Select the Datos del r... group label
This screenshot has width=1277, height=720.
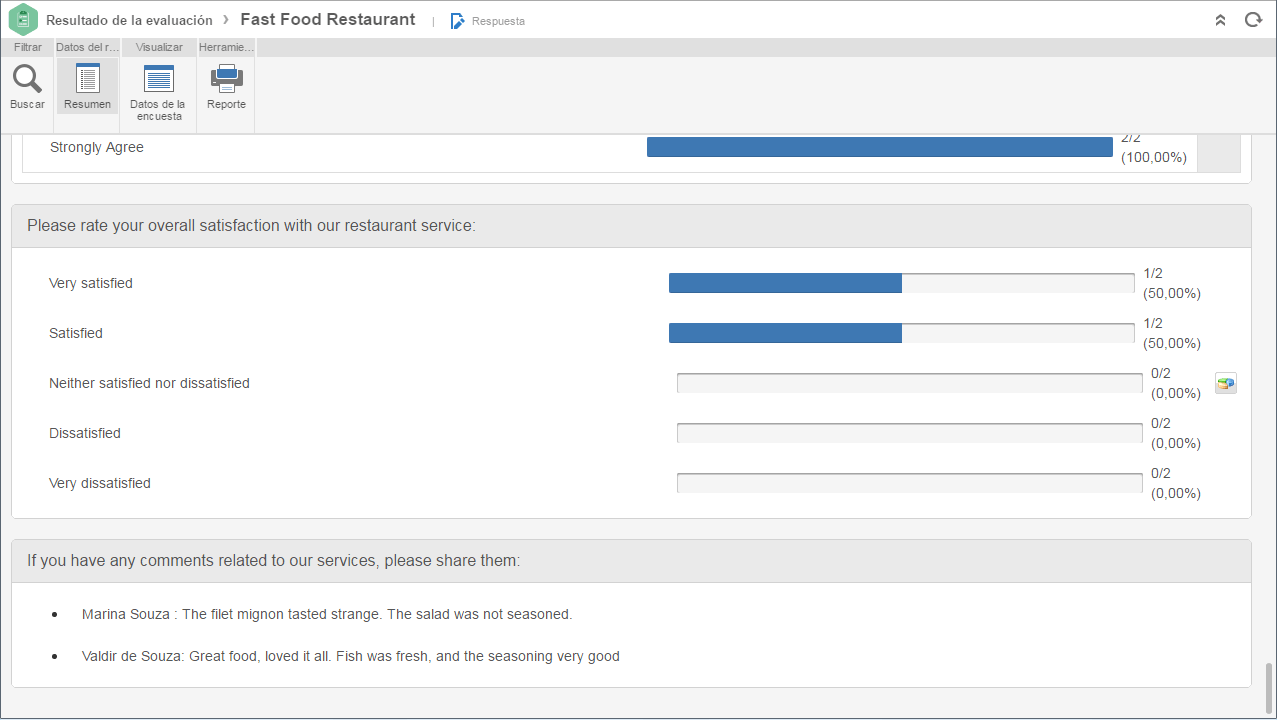(x=87, y=47)
